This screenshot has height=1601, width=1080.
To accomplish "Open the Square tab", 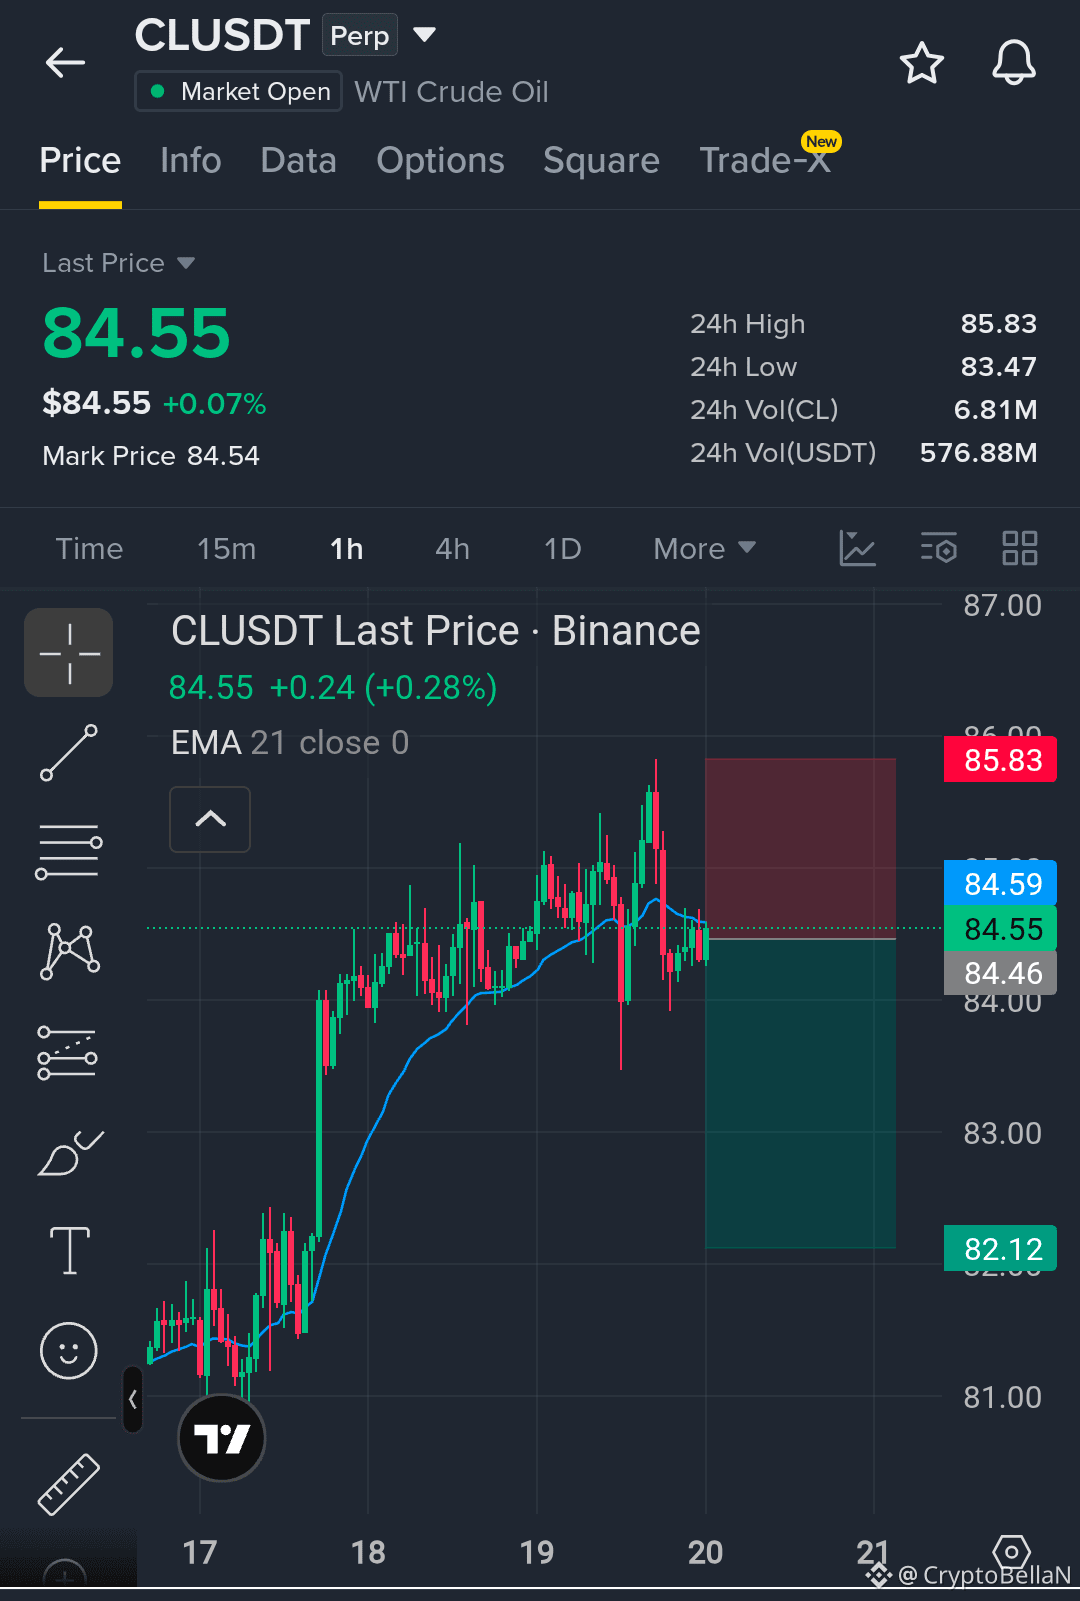I will point(601,161).
